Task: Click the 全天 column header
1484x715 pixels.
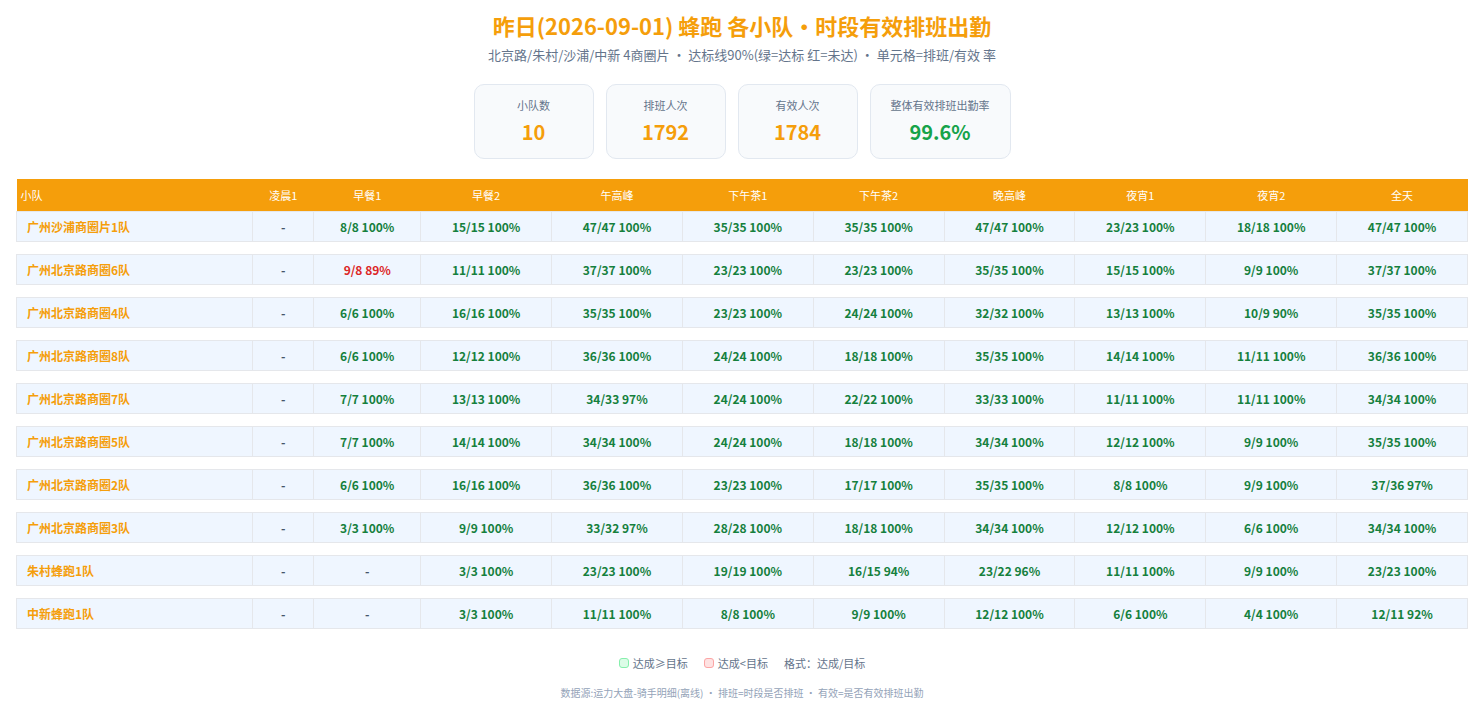Action: [1402, 196]
